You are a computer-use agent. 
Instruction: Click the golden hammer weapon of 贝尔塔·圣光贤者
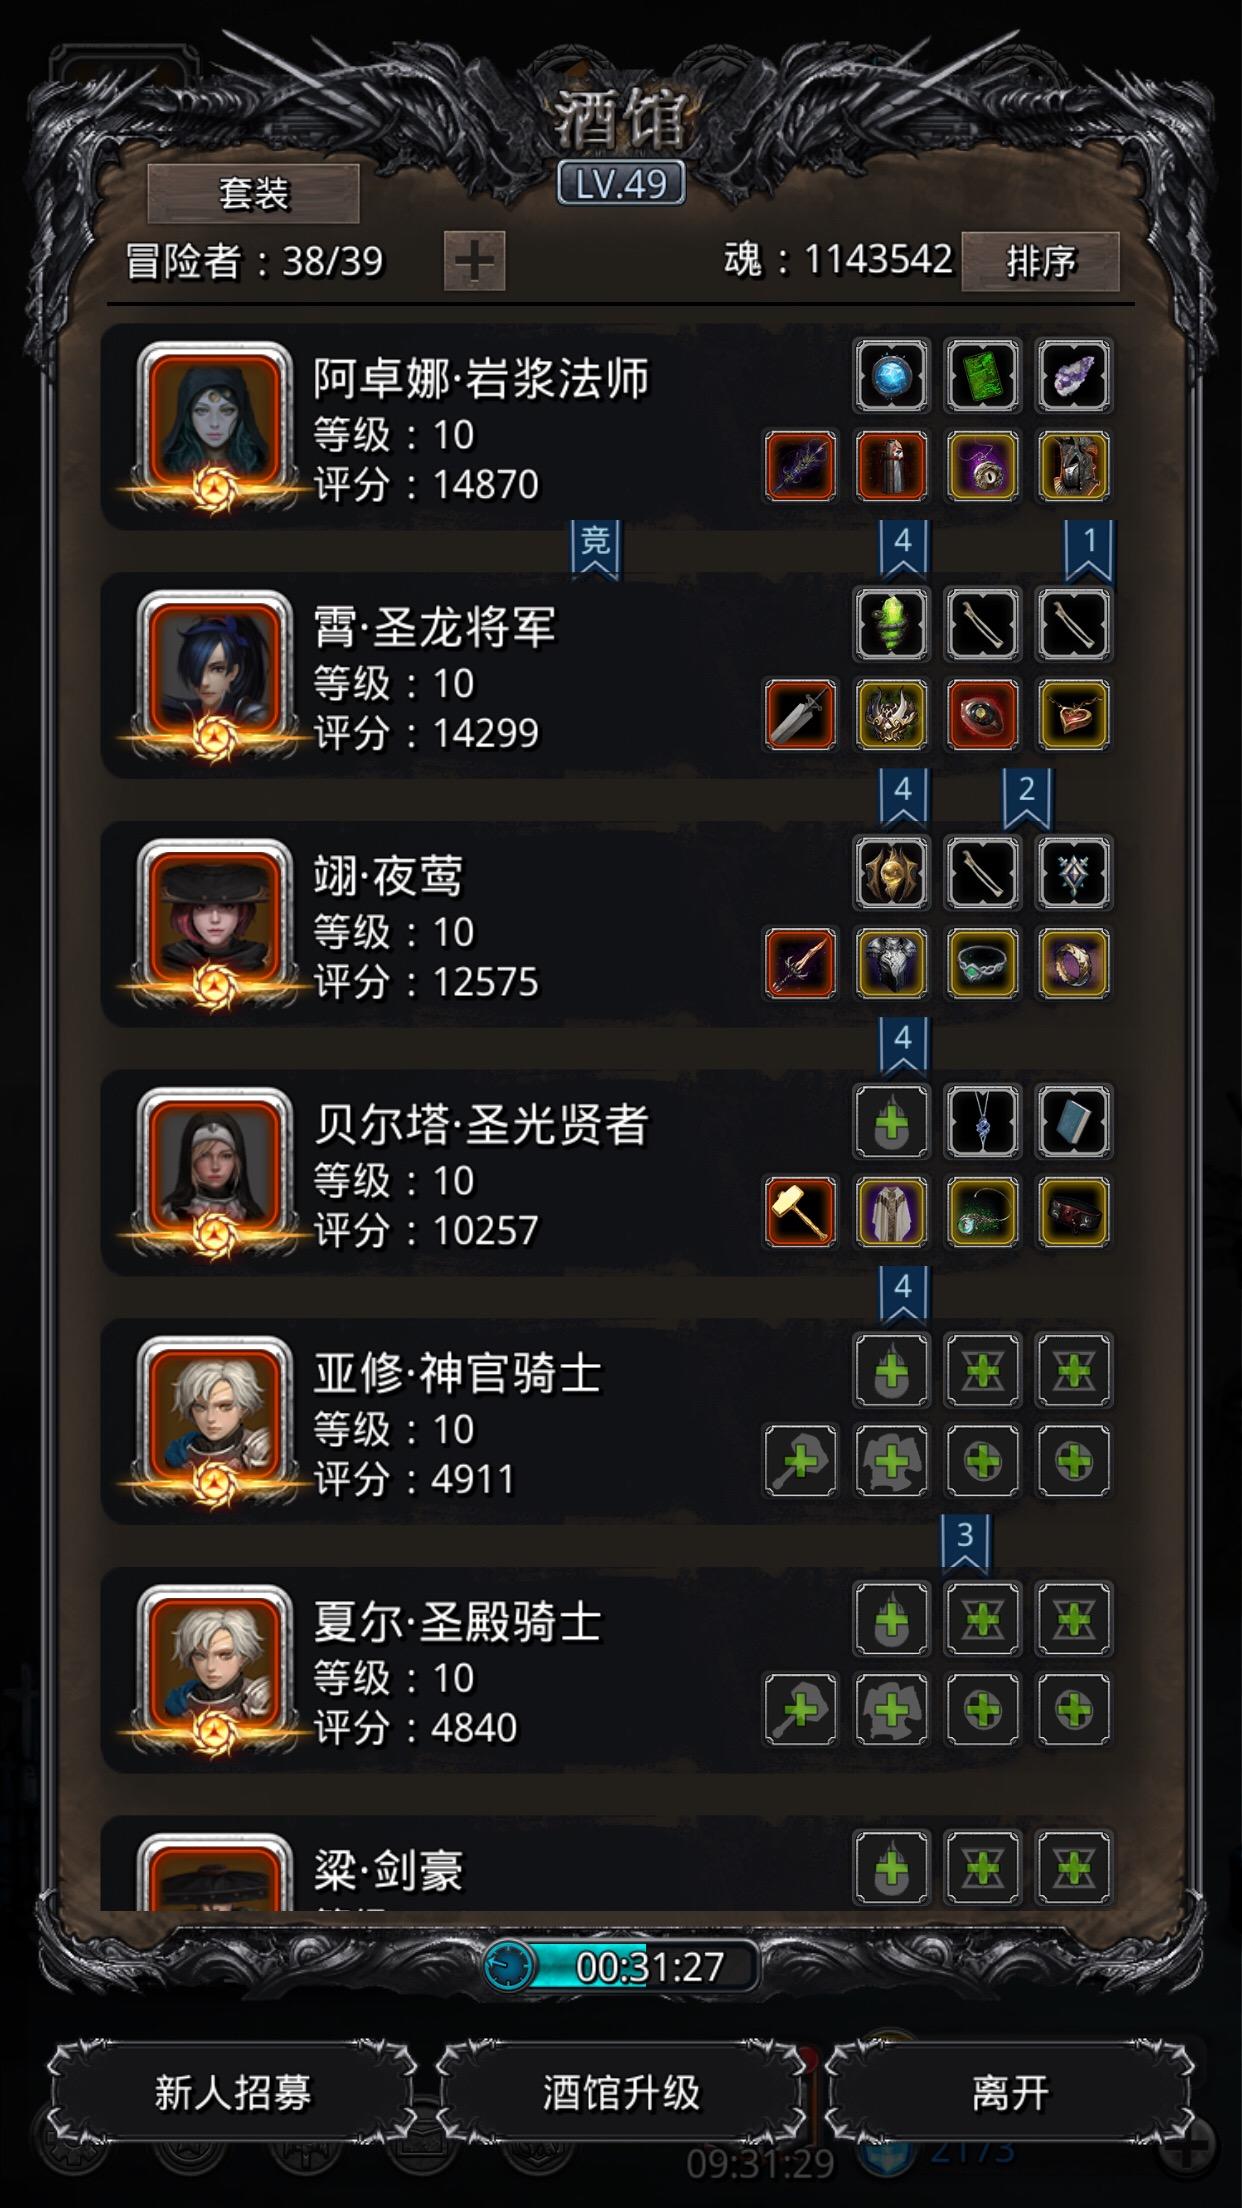coord(800,1212)
